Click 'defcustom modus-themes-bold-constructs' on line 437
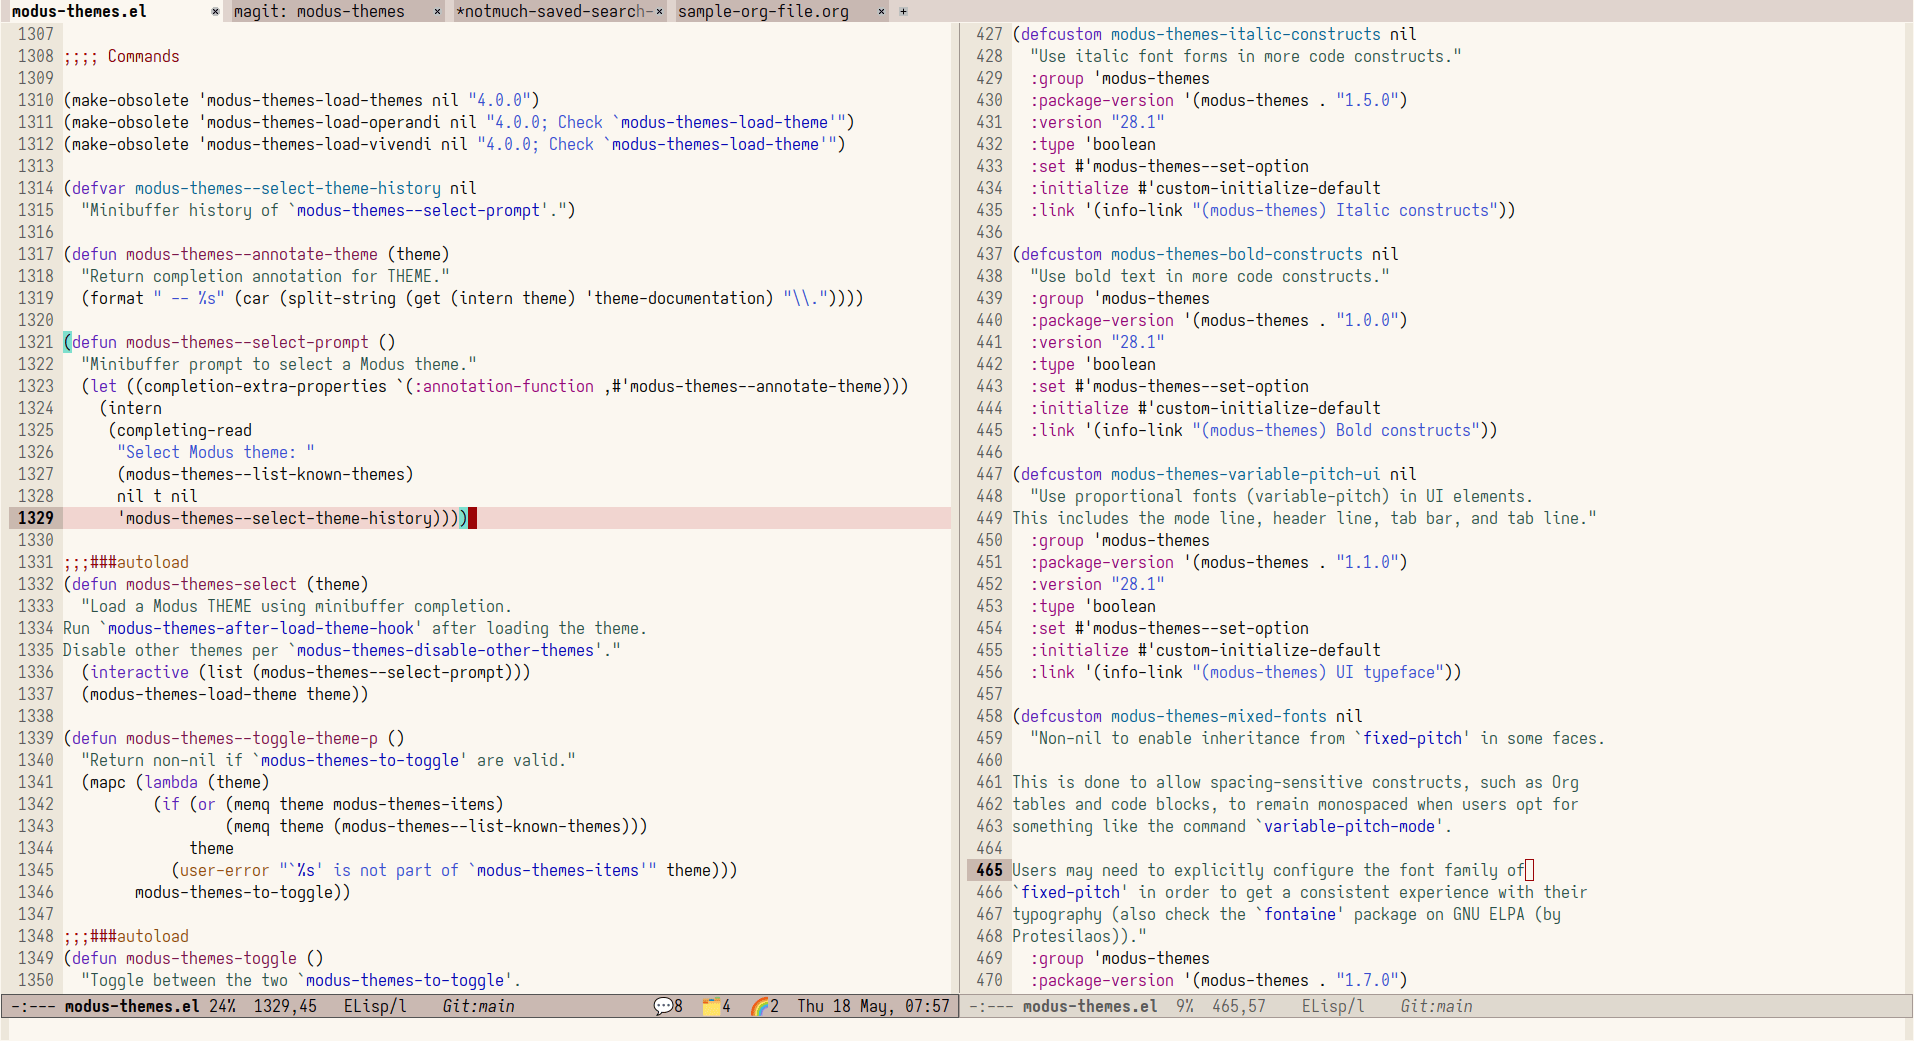The width and height of the screenshot is (1914, 1041). [x=1191, y=254]
